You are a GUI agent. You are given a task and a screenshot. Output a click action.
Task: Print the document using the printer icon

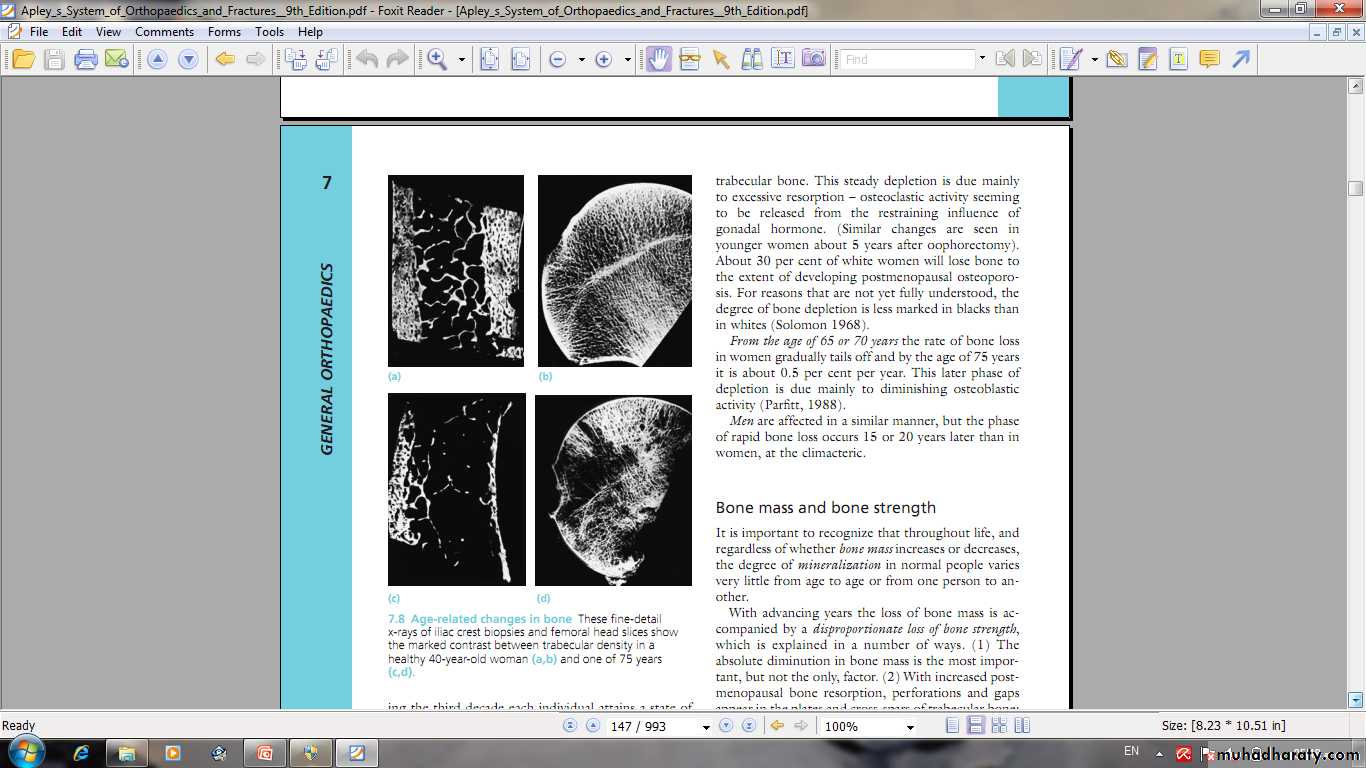(86, 60)
